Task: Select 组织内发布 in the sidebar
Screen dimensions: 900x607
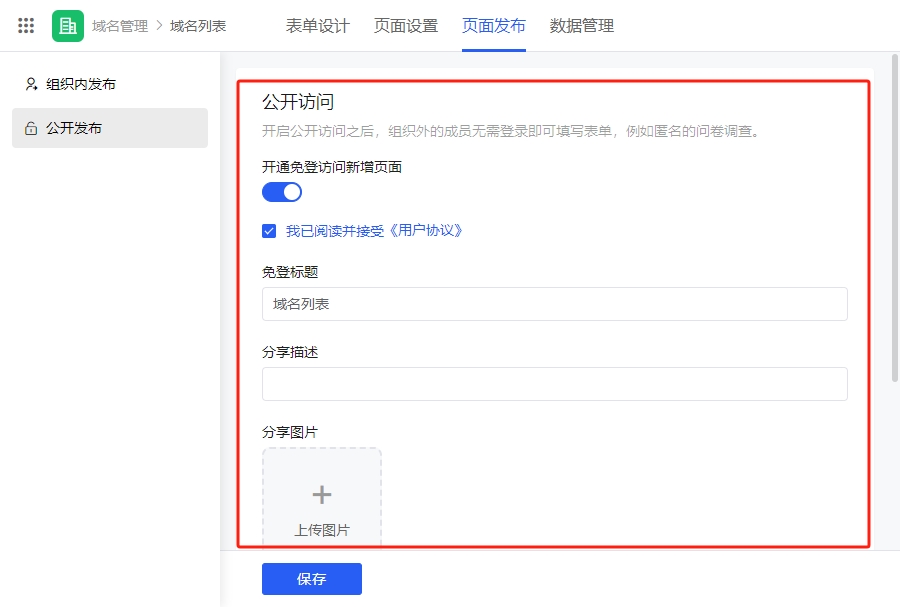Action: coord(110,84)
